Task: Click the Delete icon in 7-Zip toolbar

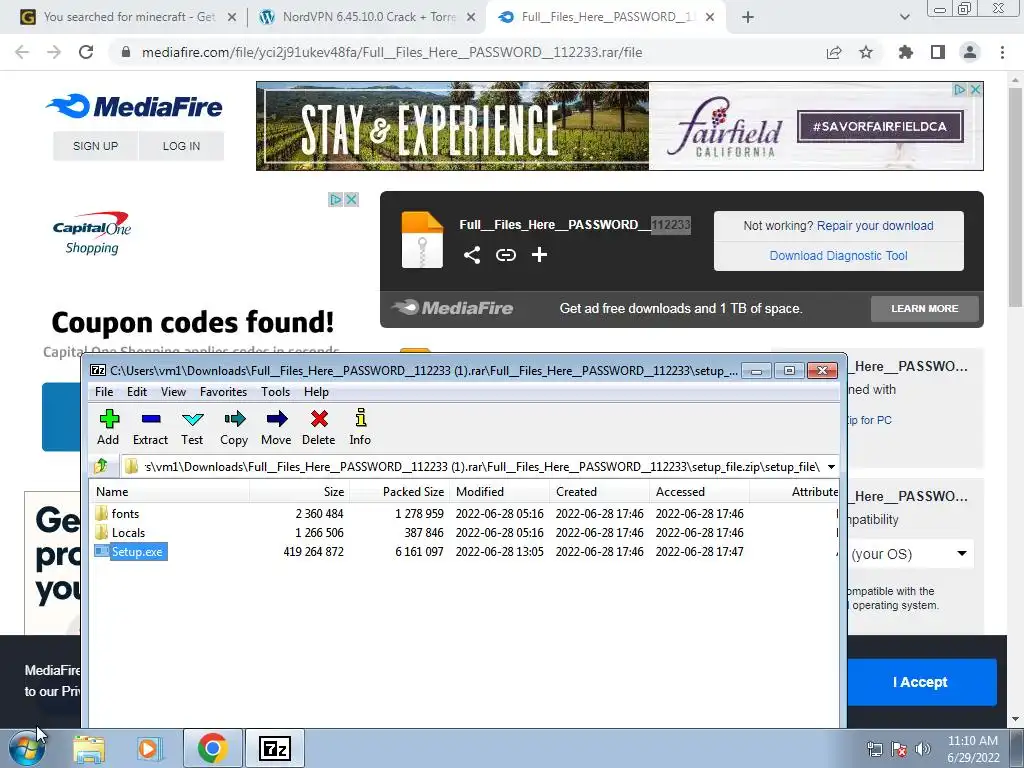Action: coord(319,419)
